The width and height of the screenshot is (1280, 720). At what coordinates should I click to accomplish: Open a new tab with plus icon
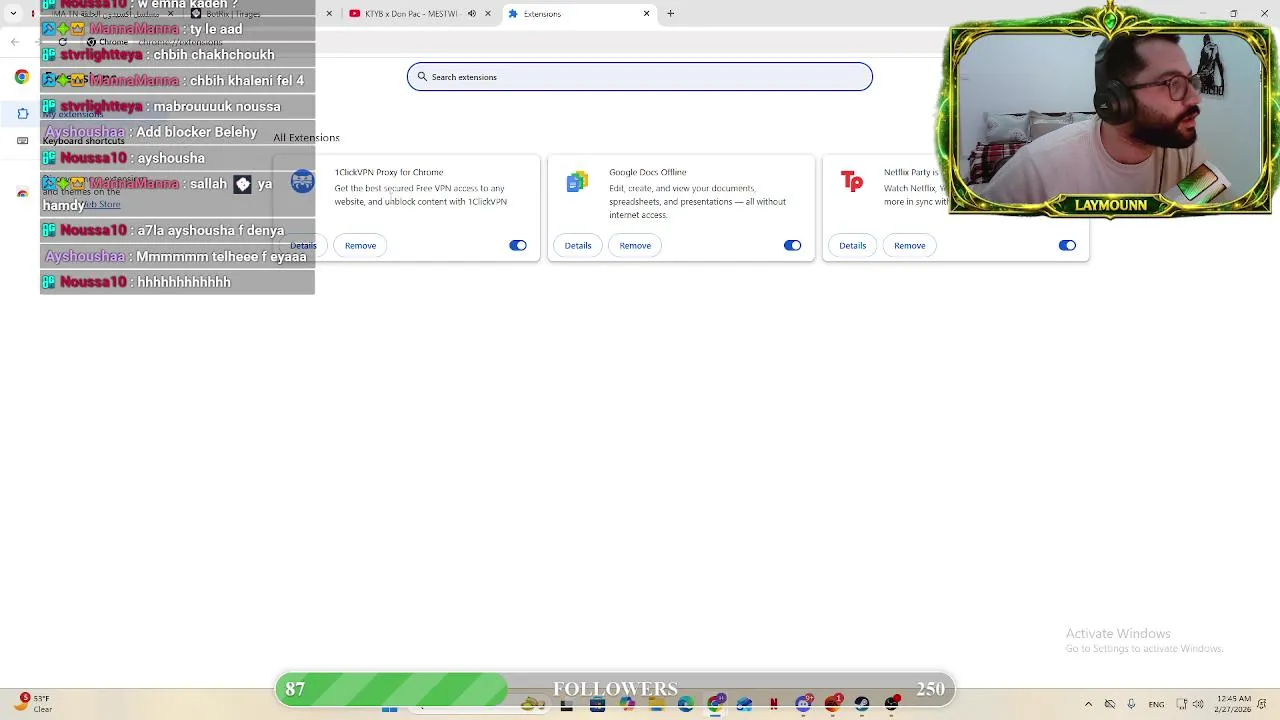[x=671, y=14]
